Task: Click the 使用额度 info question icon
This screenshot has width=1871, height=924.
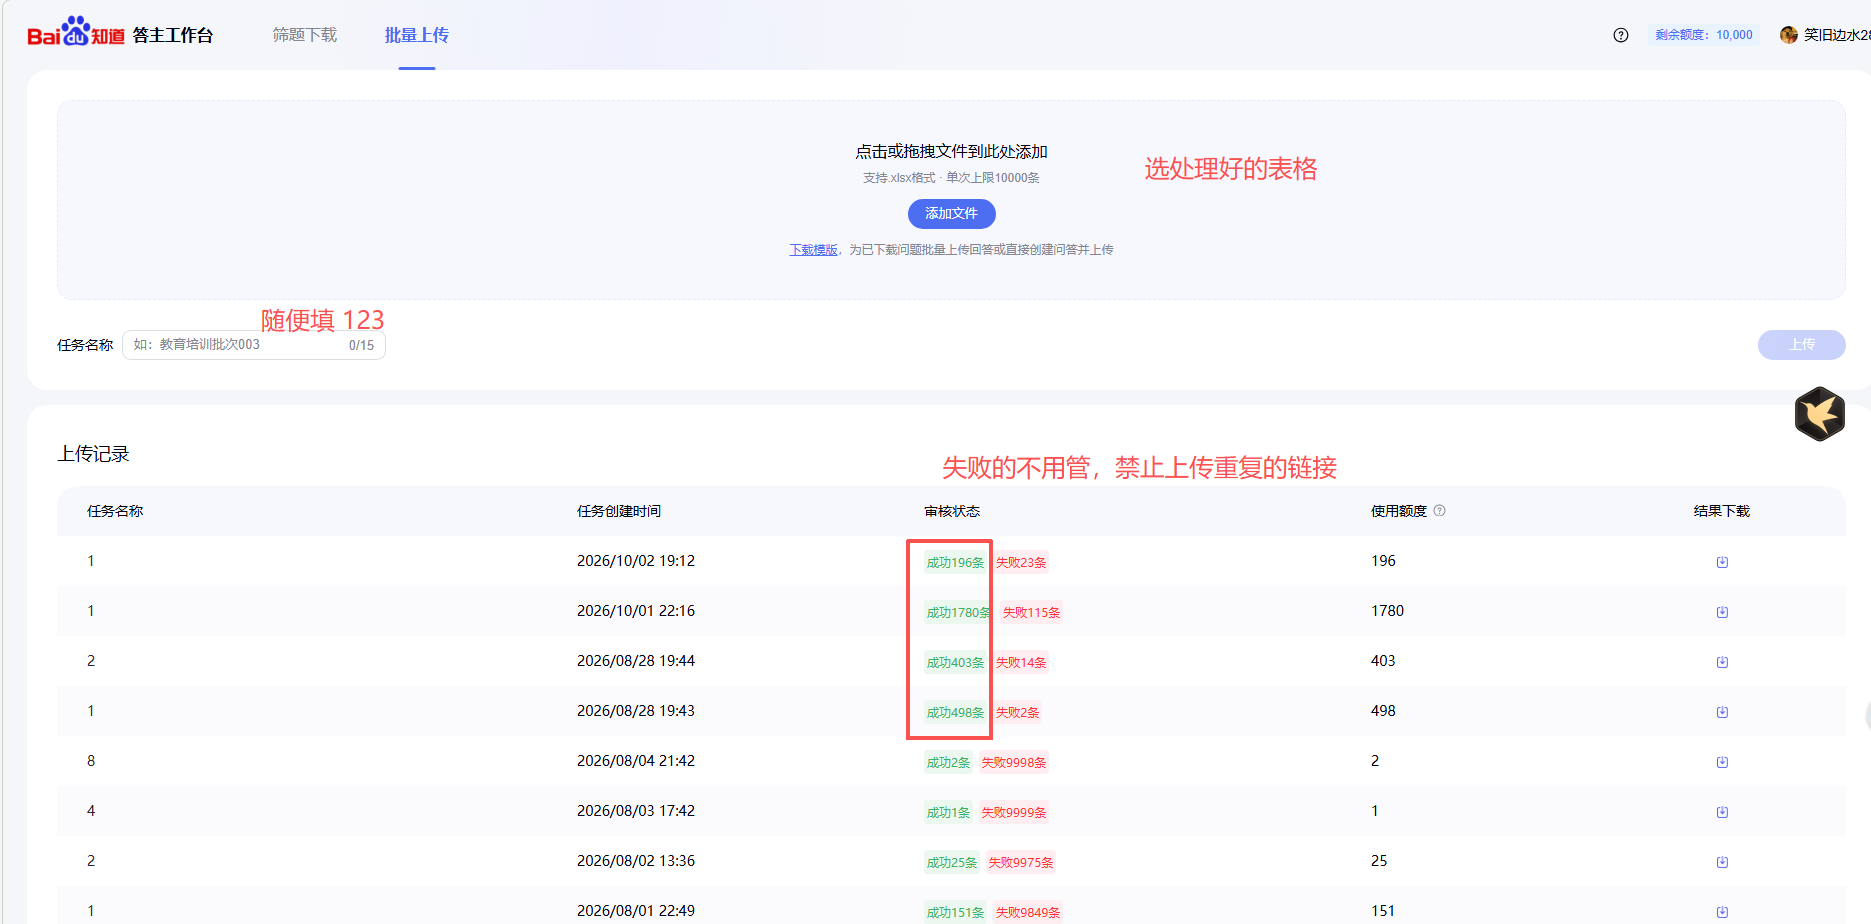Action: (x=1440, y=511)
